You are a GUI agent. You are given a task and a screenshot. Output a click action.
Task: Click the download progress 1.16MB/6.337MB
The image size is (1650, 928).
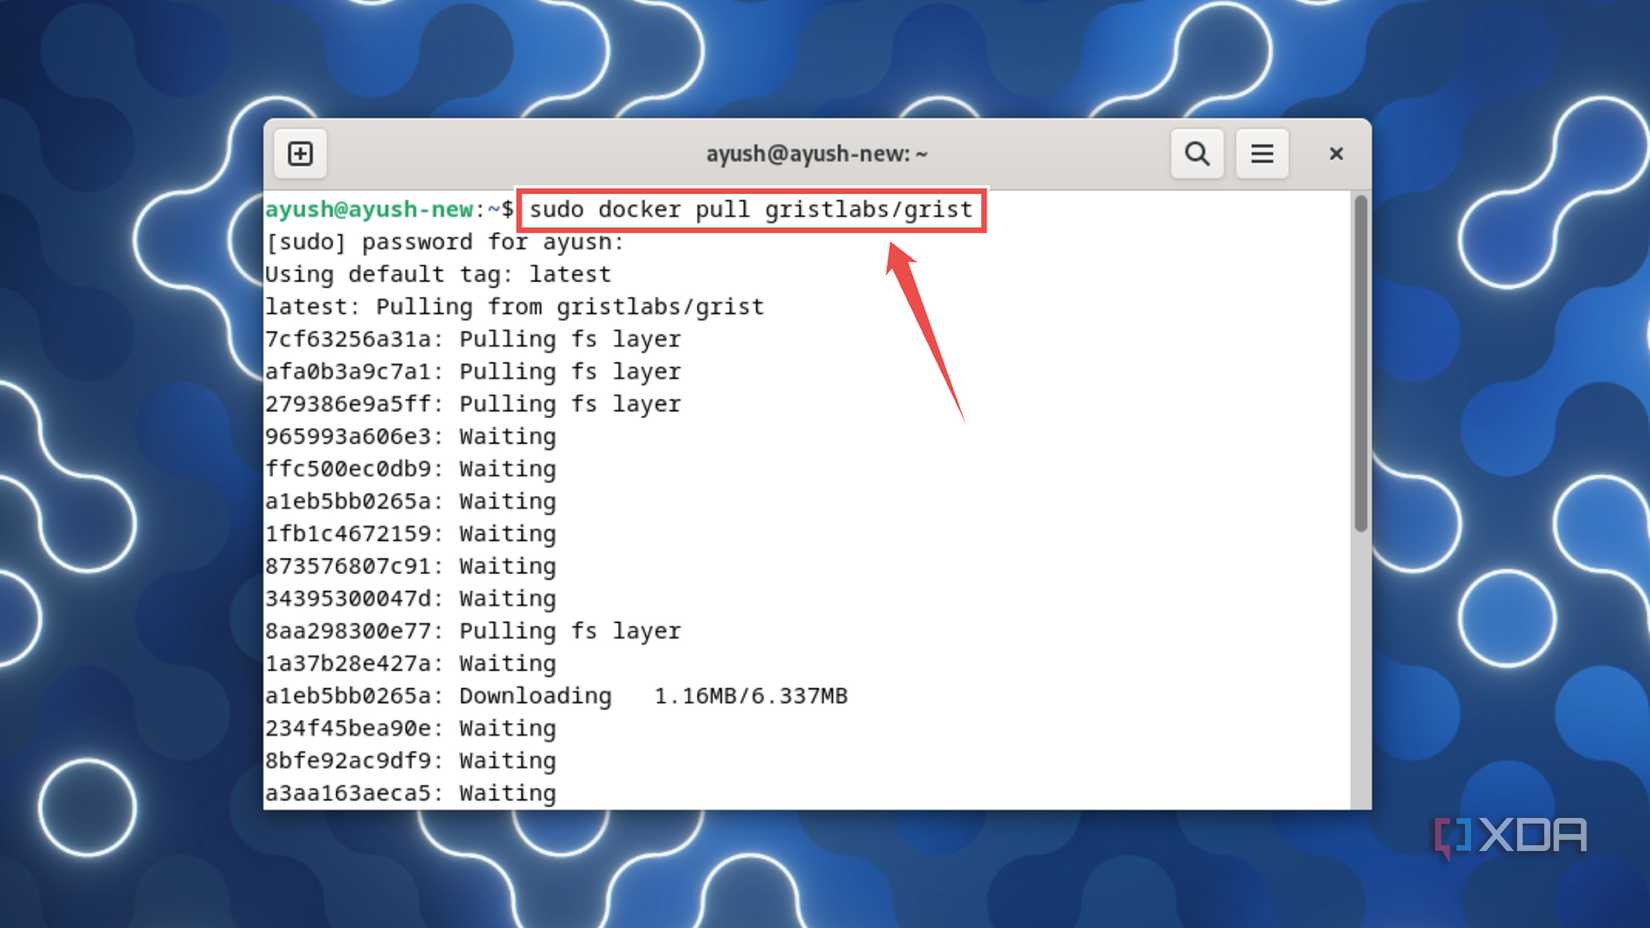(x=751, y=696)
